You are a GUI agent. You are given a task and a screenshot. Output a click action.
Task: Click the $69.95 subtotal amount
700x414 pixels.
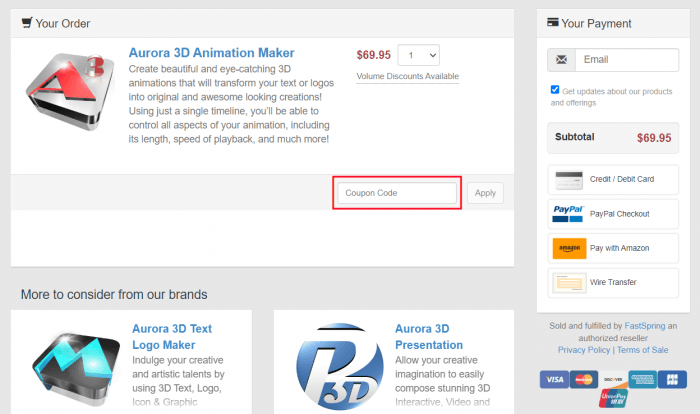(x=654, y=138)
